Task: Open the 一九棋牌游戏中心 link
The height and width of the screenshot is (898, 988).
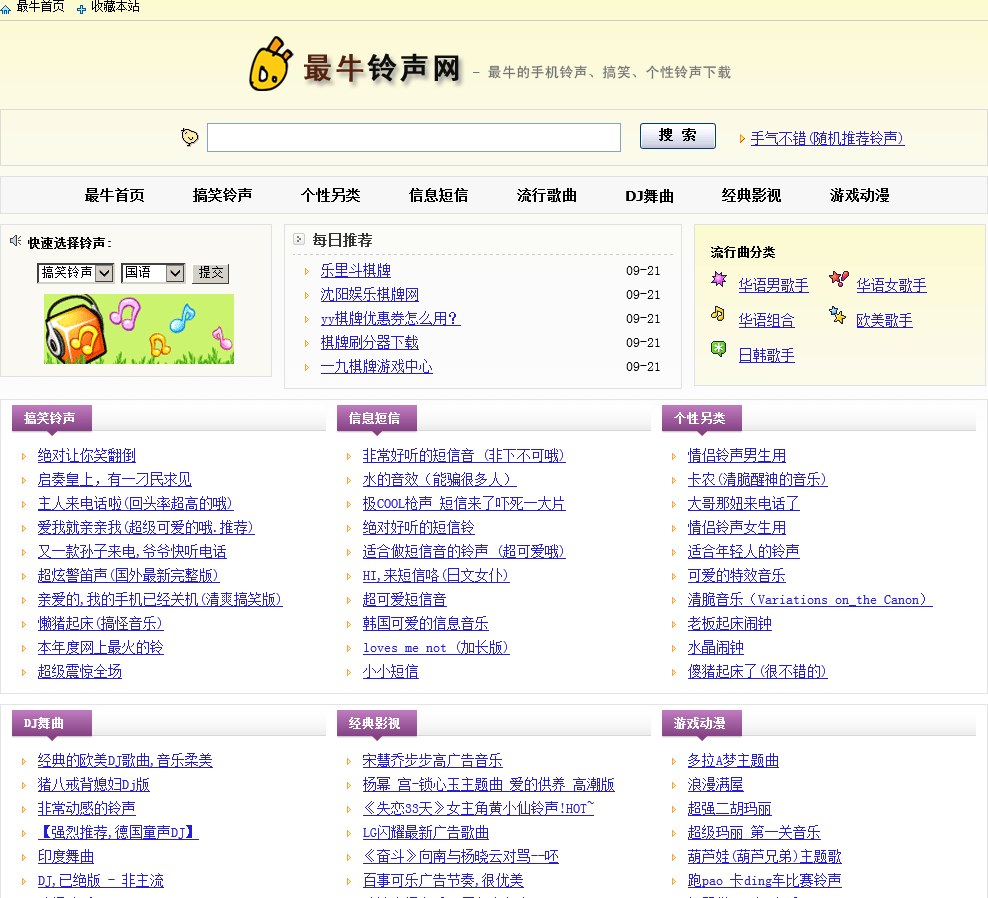Action: 376,366
